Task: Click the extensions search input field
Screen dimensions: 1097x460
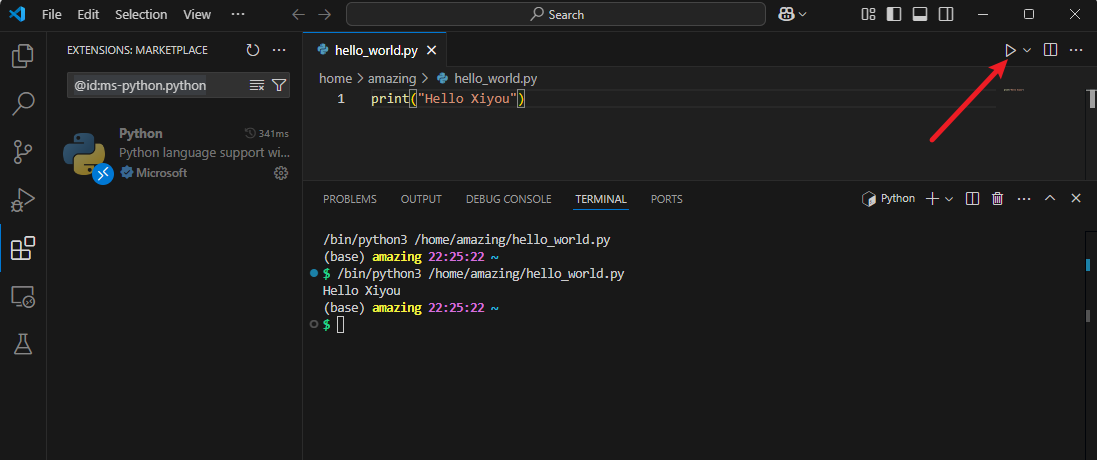Action: click(155, 85)
